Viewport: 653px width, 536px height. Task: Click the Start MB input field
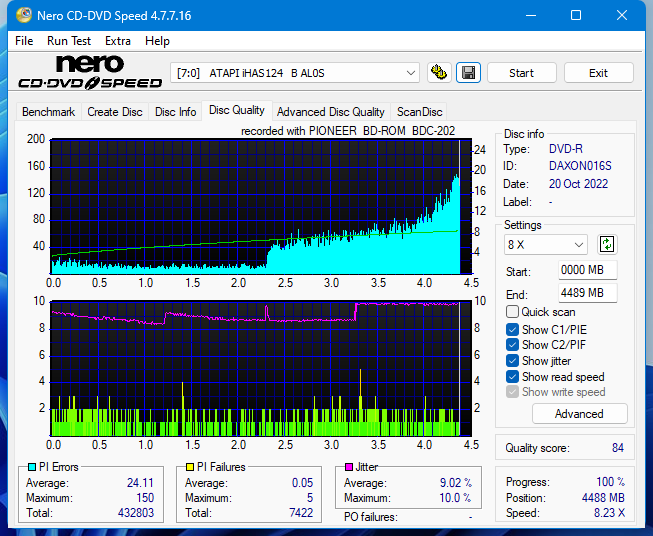(x=587, y=270)
